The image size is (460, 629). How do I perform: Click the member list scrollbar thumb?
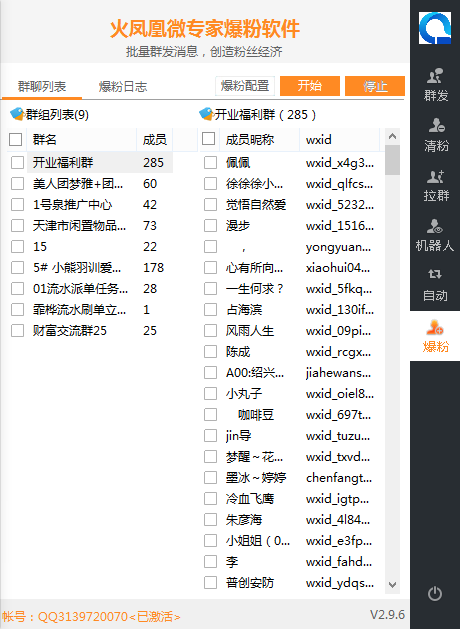coord(392,160)
